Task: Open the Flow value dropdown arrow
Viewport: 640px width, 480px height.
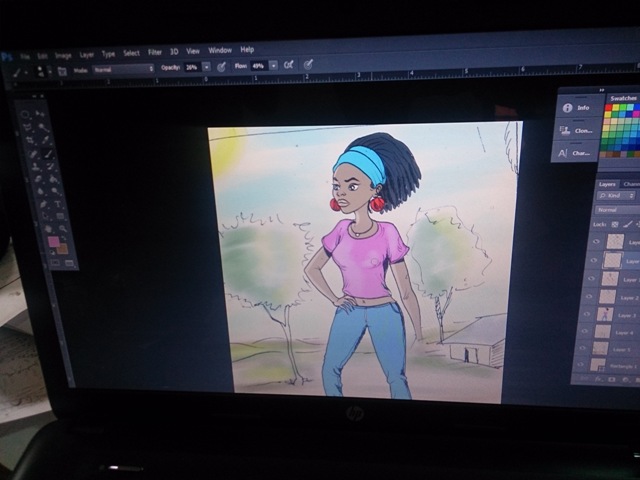Action: pos(273,66)
